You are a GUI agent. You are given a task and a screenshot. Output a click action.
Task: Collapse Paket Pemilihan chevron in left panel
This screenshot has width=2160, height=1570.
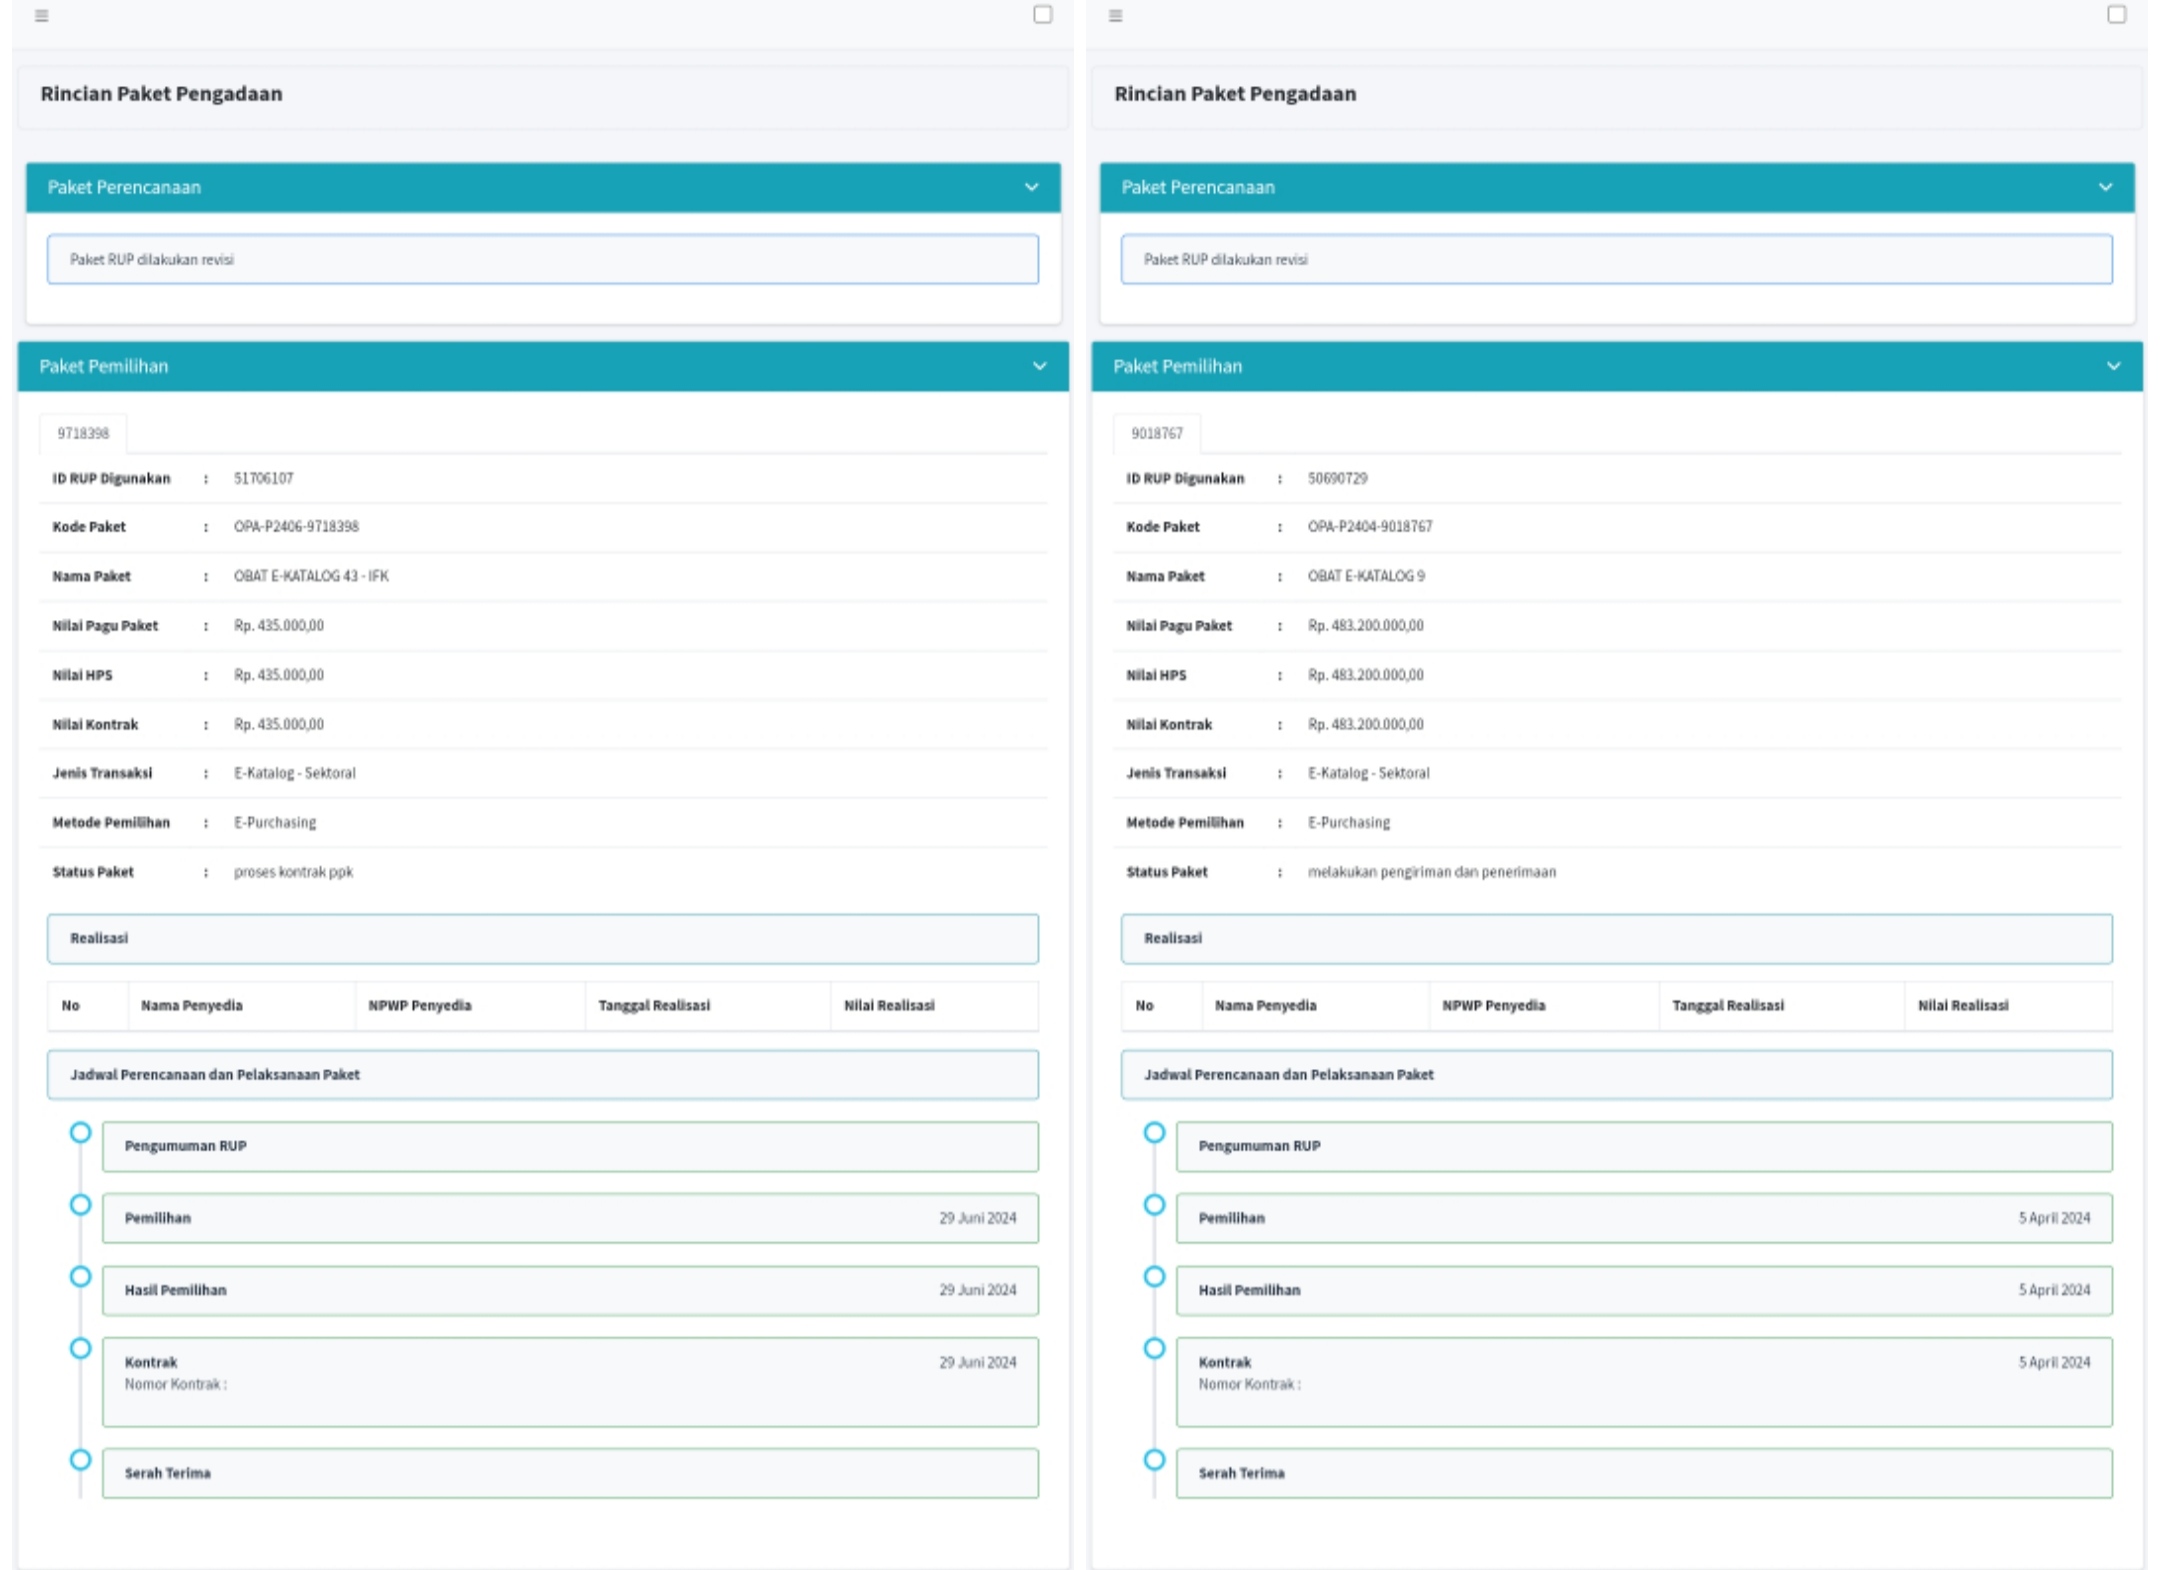coord(1039,366)
